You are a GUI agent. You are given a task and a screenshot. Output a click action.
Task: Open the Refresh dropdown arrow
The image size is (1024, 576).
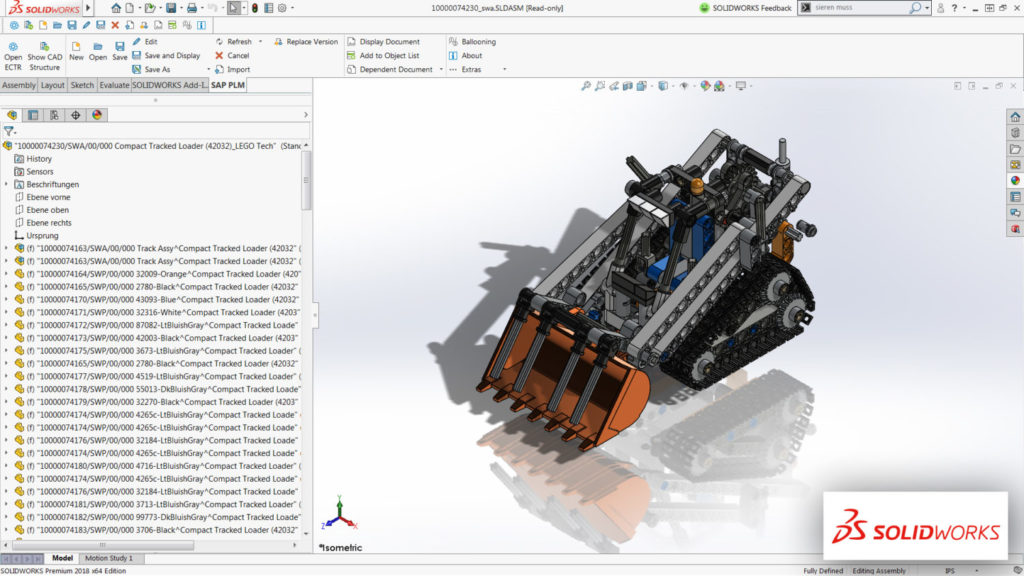tap(261, 41)
